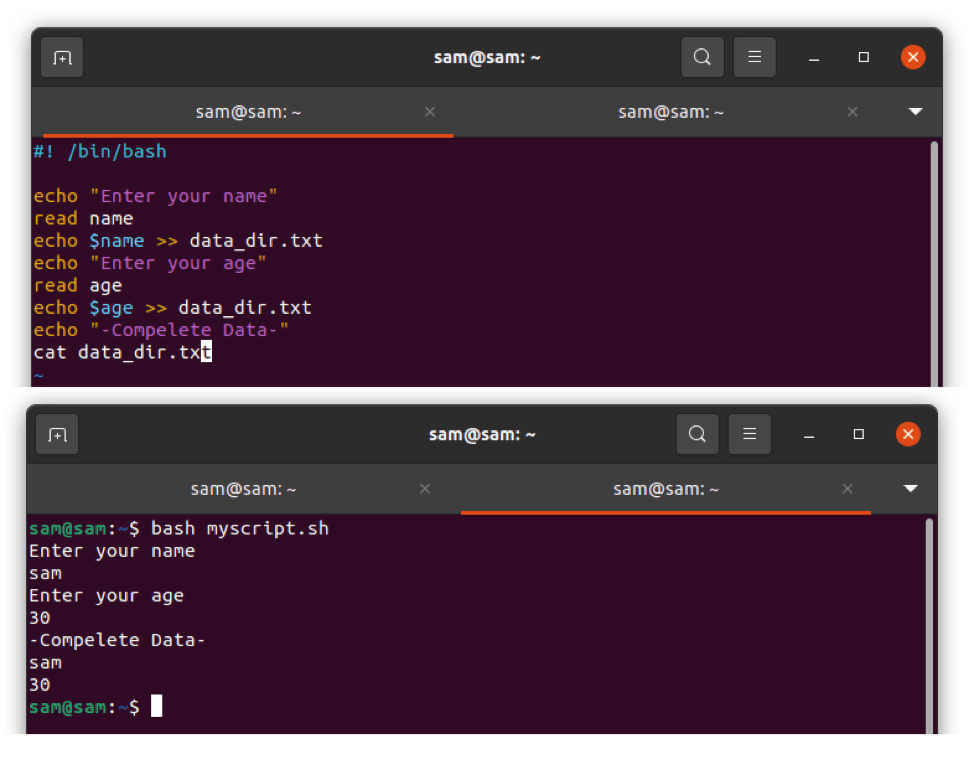Click the orange underline of the active tab
This screenshot has width=972, height=762.
point(248,133)
